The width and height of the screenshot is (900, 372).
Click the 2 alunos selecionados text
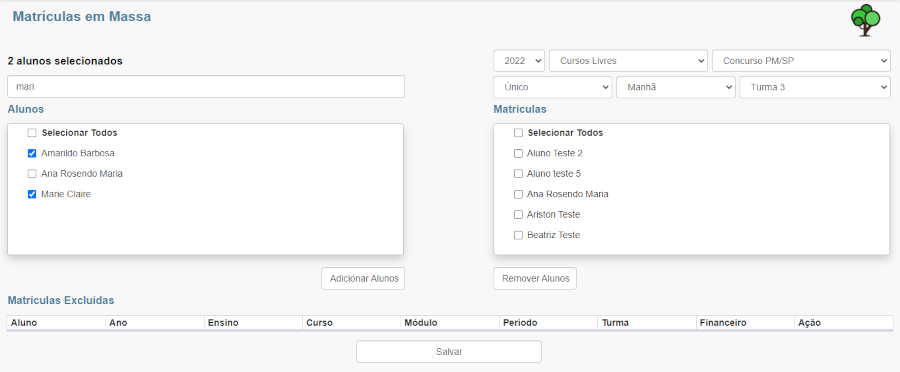65,61
